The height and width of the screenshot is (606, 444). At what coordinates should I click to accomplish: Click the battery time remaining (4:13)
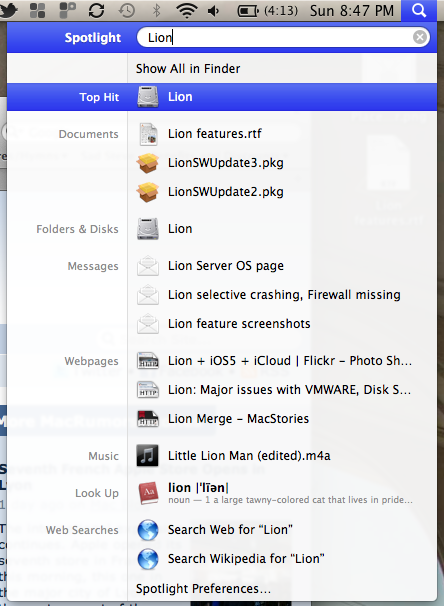click(x=281, y=11)
